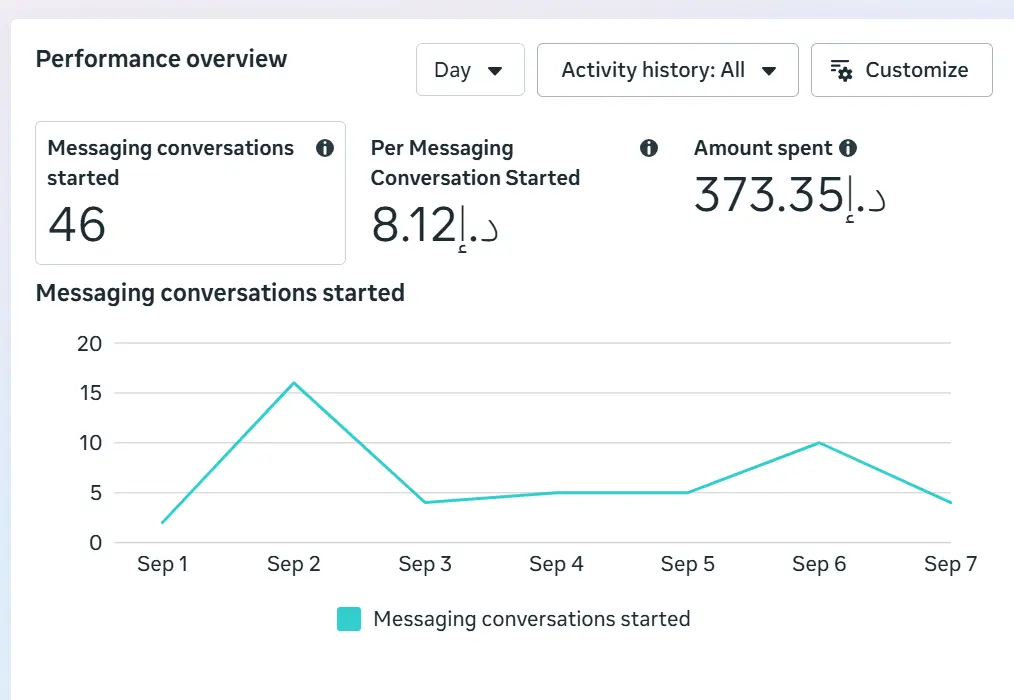Screen dimensions: 1014x700
Task: Click the 46 conversations started value
Action: pos(77,224)
